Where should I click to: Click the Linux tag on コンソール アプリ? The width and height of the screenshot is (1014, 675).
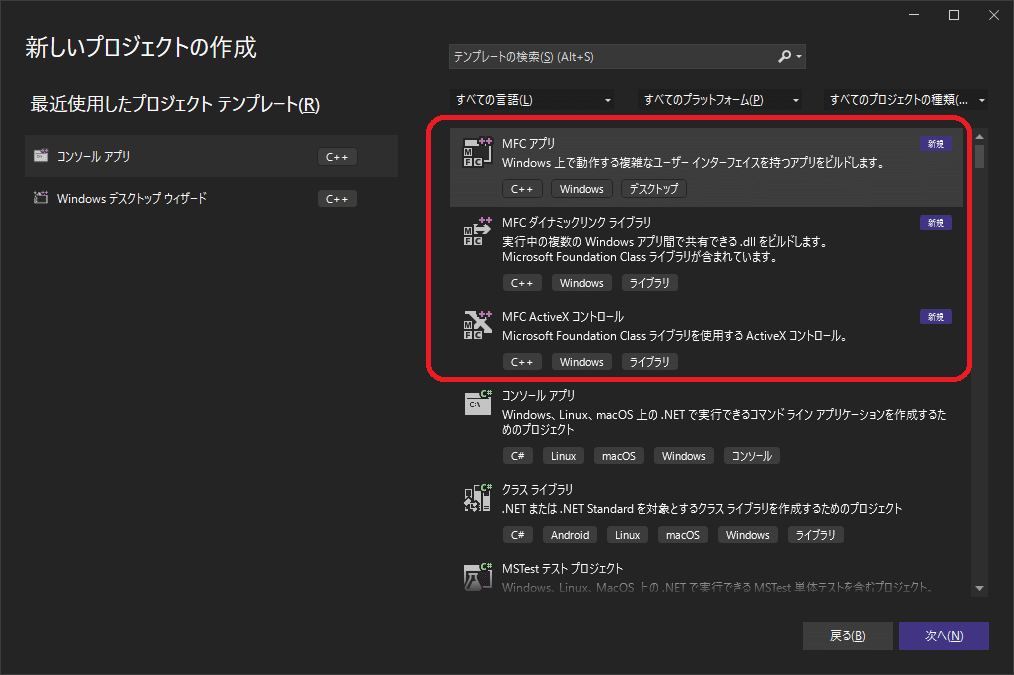[x=563, y=456]
